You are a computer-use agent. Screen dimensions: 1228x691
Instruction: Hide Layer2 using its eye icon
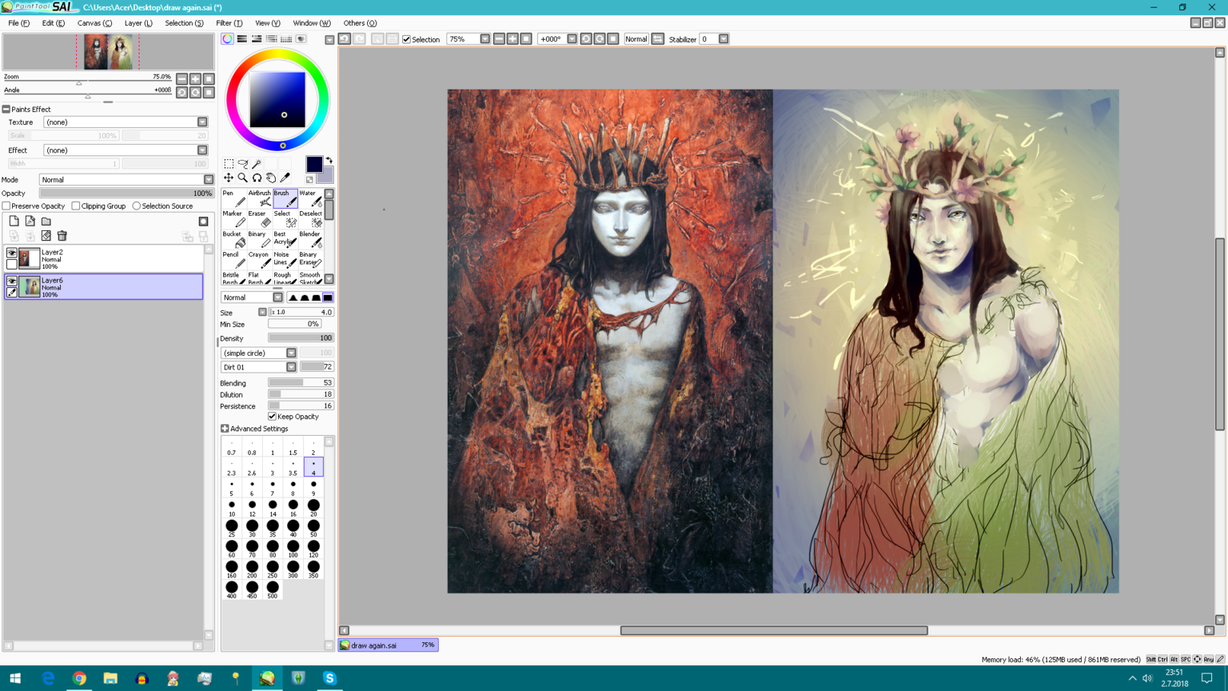point(12,254)
